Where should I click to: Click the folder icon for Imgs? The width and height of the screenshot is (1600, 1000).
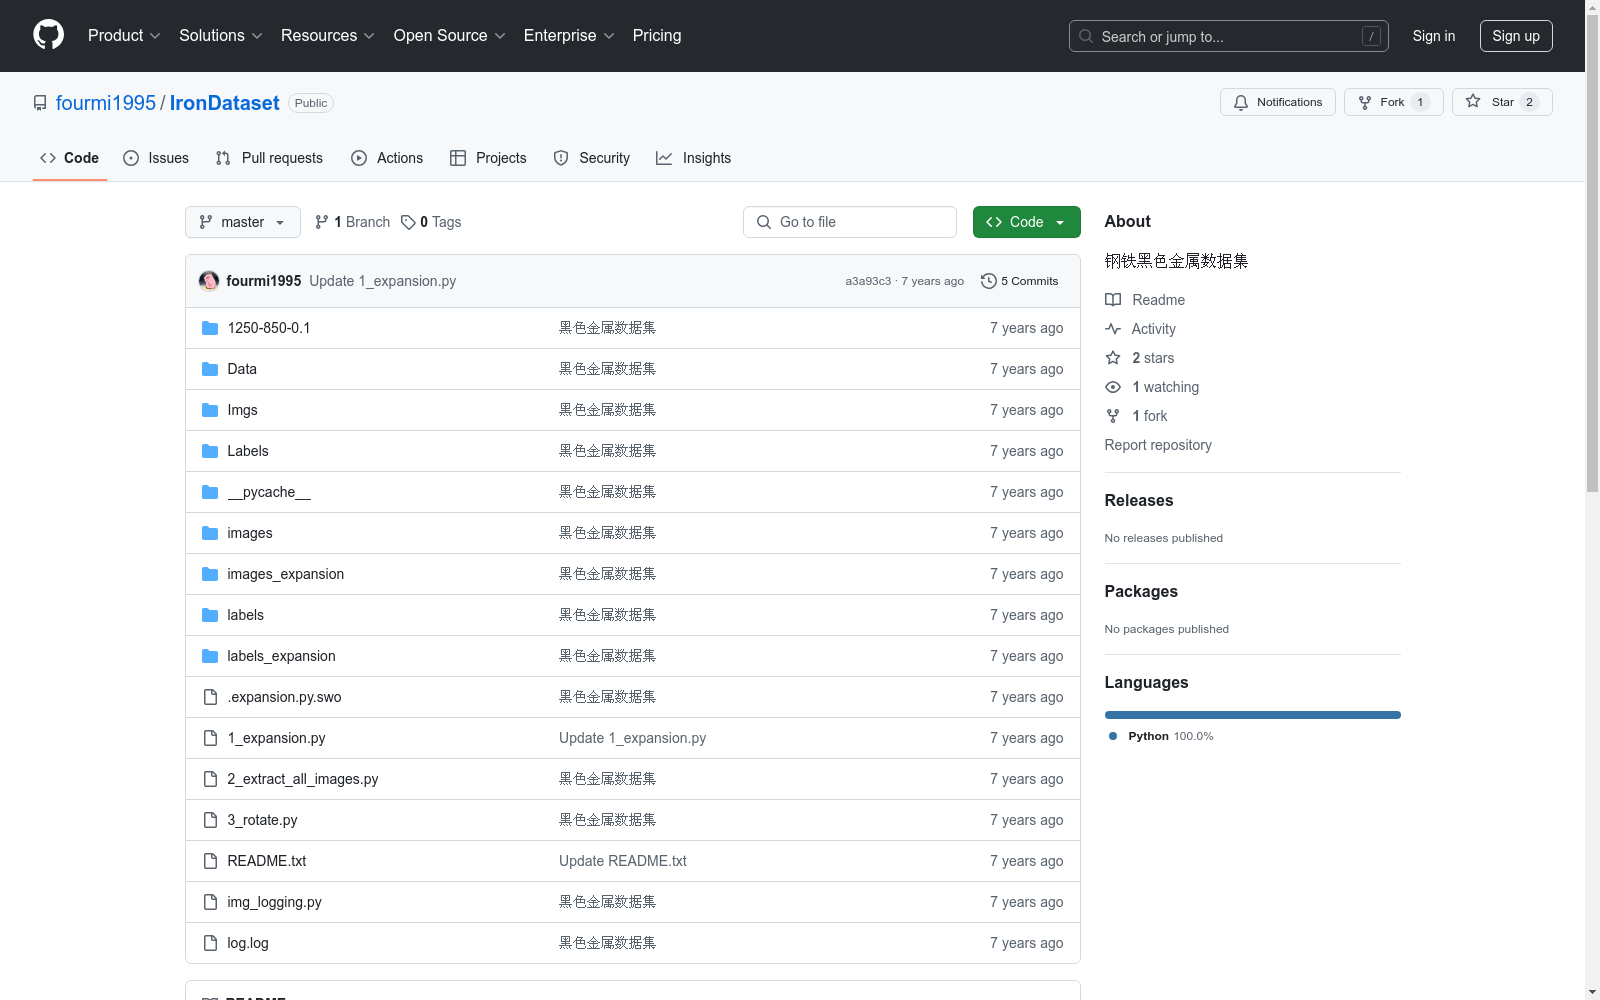pyautogui.click(x=210, y=410)
